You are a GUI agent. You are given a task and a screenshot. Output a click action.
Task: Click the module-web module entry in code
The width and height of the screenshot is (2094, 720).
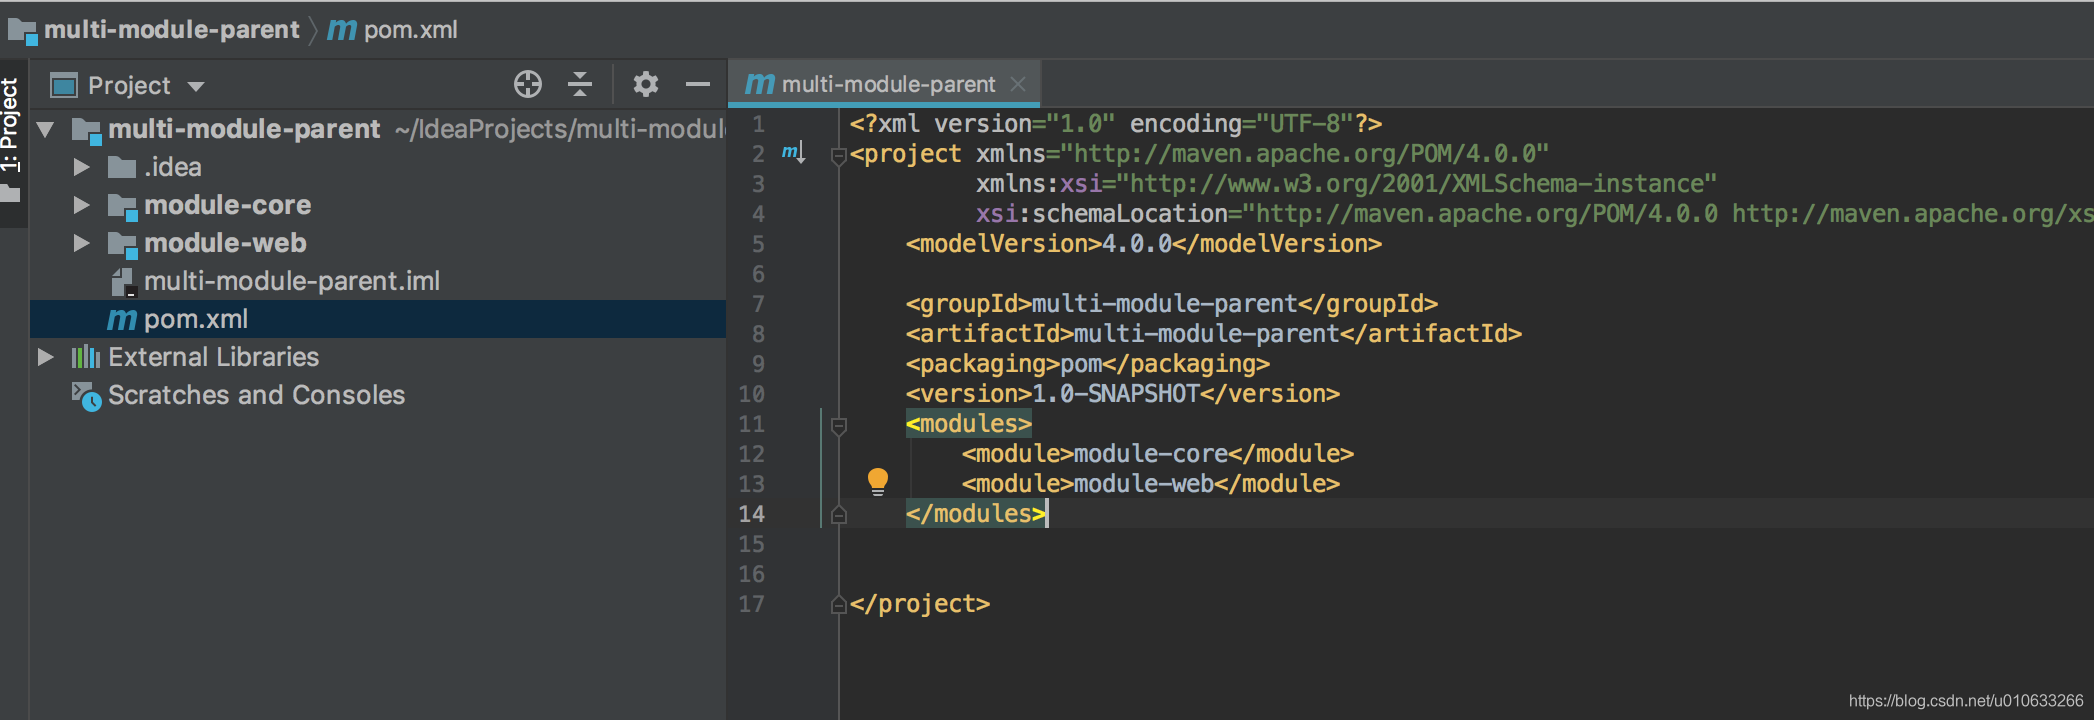pos(1150,484)
